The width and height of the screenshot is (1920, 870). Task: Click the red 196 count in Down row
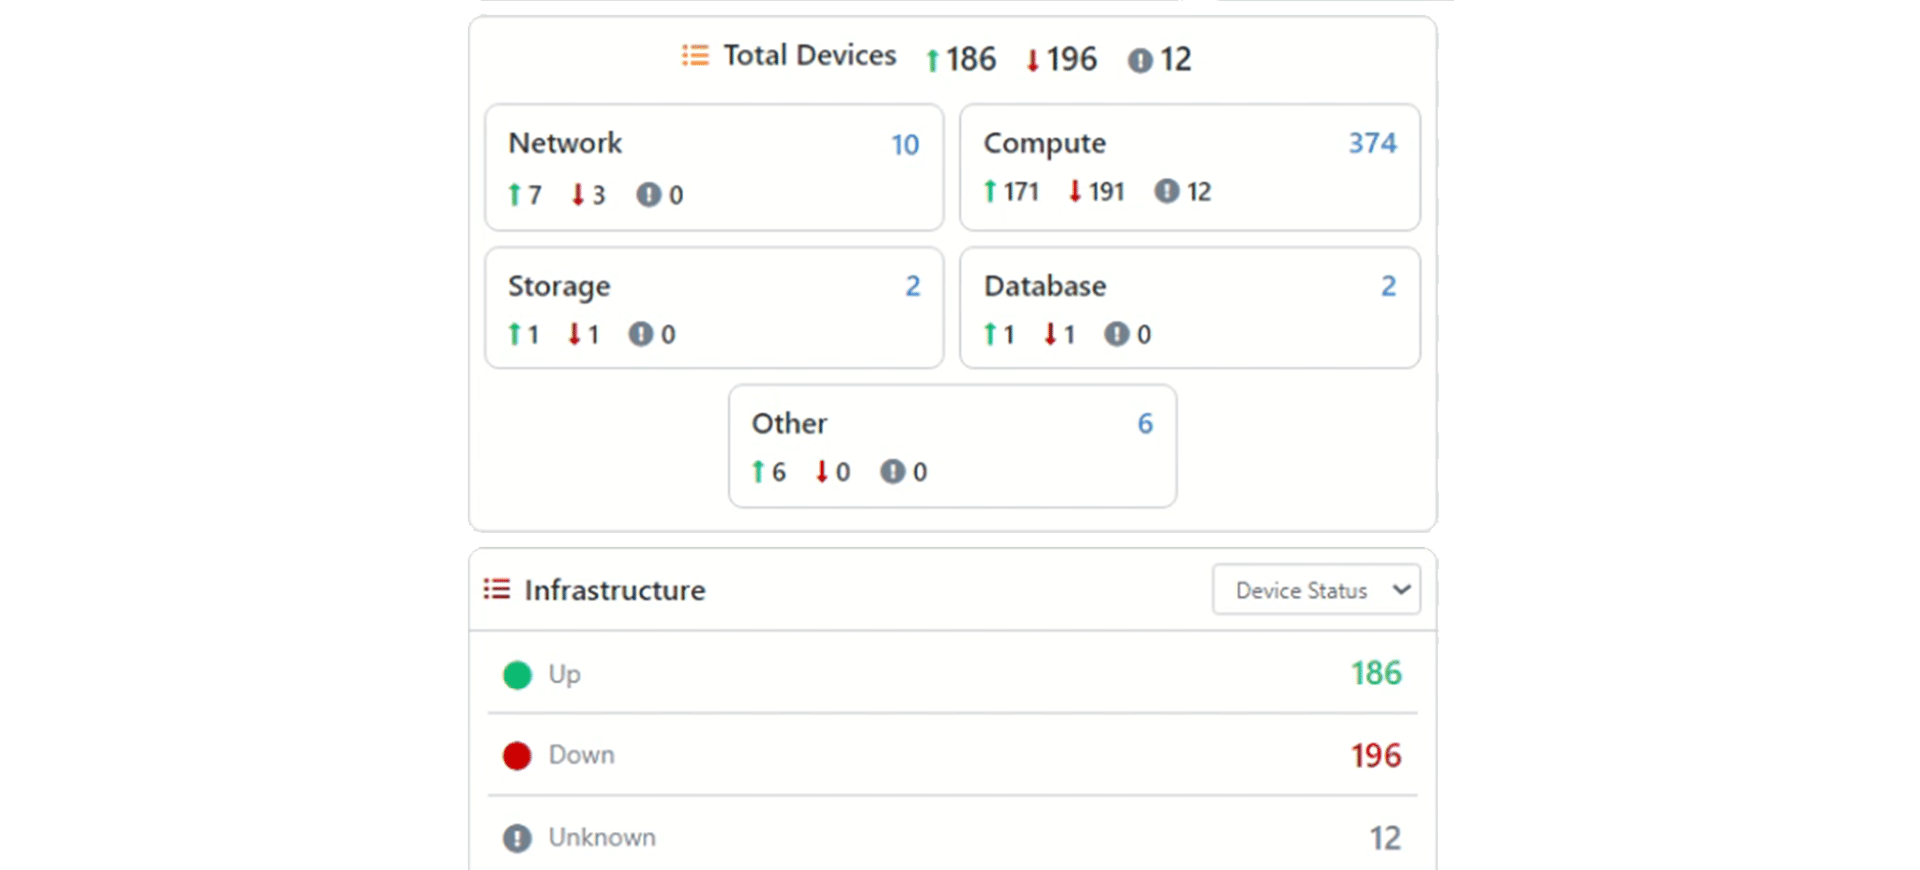click(x=1376, y=756)
